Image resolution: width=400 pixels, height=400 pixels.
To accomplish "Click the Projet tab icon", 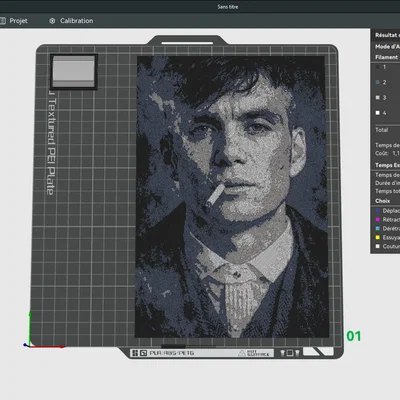I will 3,21.
